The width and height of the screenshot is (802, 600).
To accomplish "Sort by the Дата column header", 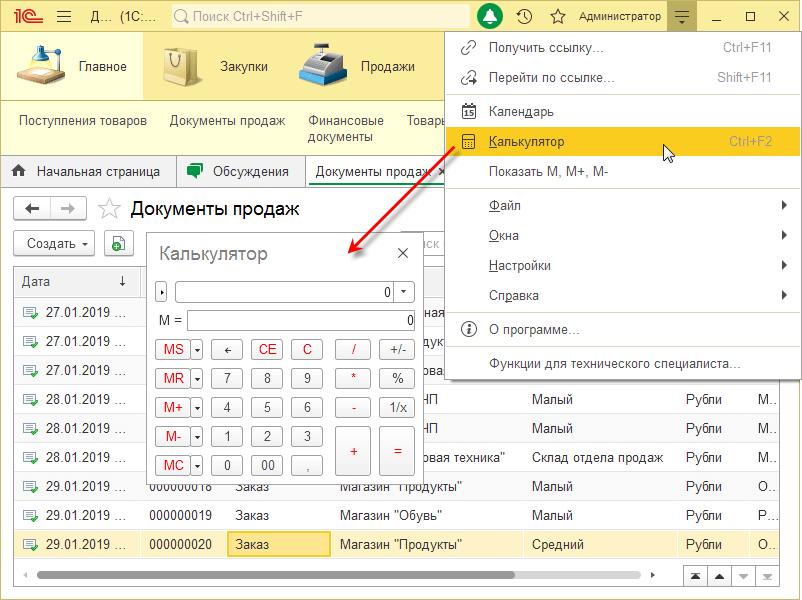I will (x=76, y=281).
